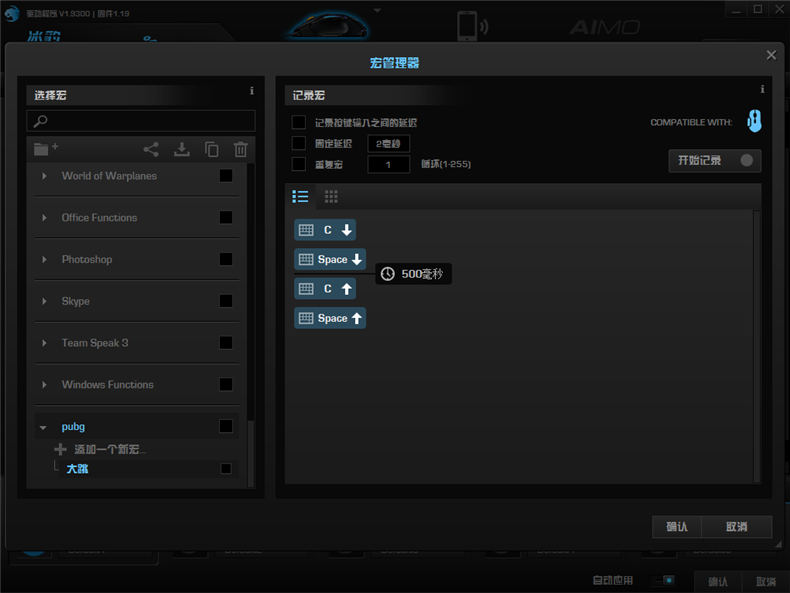
Task: Enable 记录按键输入之间的延迟 checkbox
Action: (x=298, y=122)
